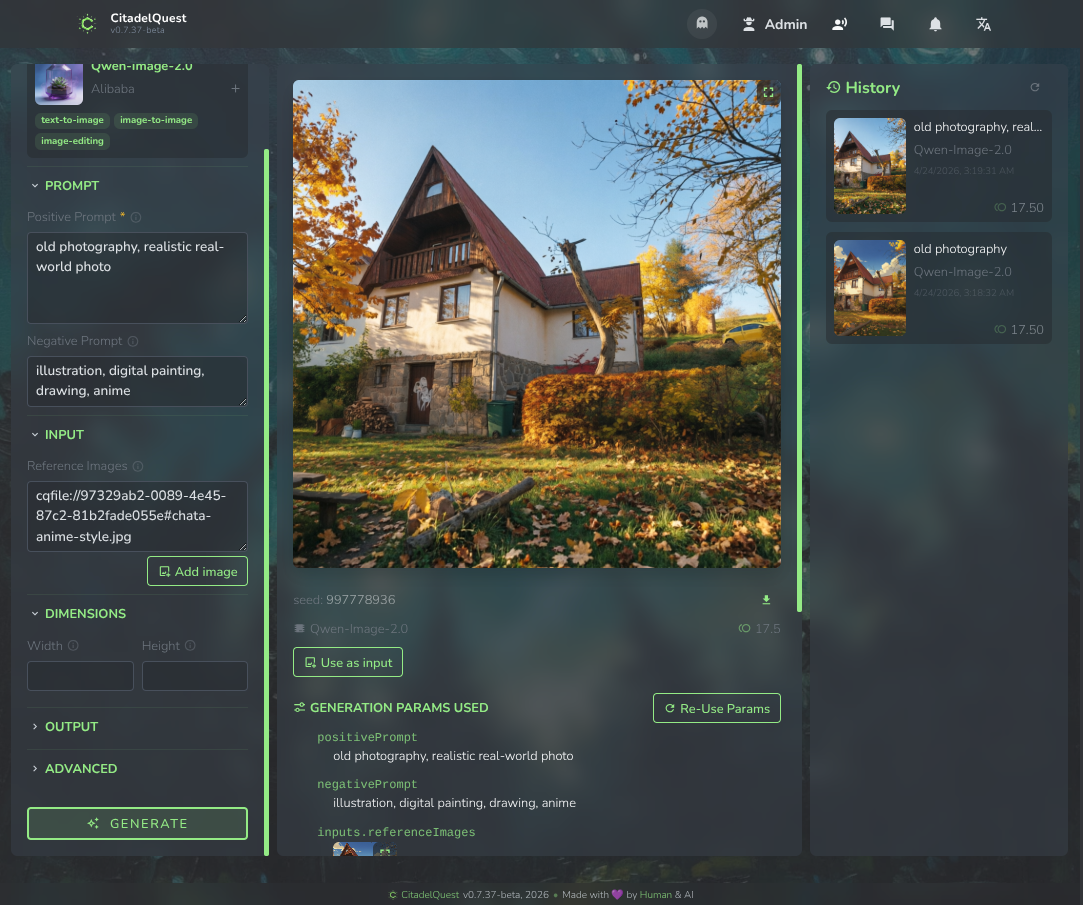This screenshot has height=905, width=1083.
Task: Click the image-editing tag
Action: [73, 141]
